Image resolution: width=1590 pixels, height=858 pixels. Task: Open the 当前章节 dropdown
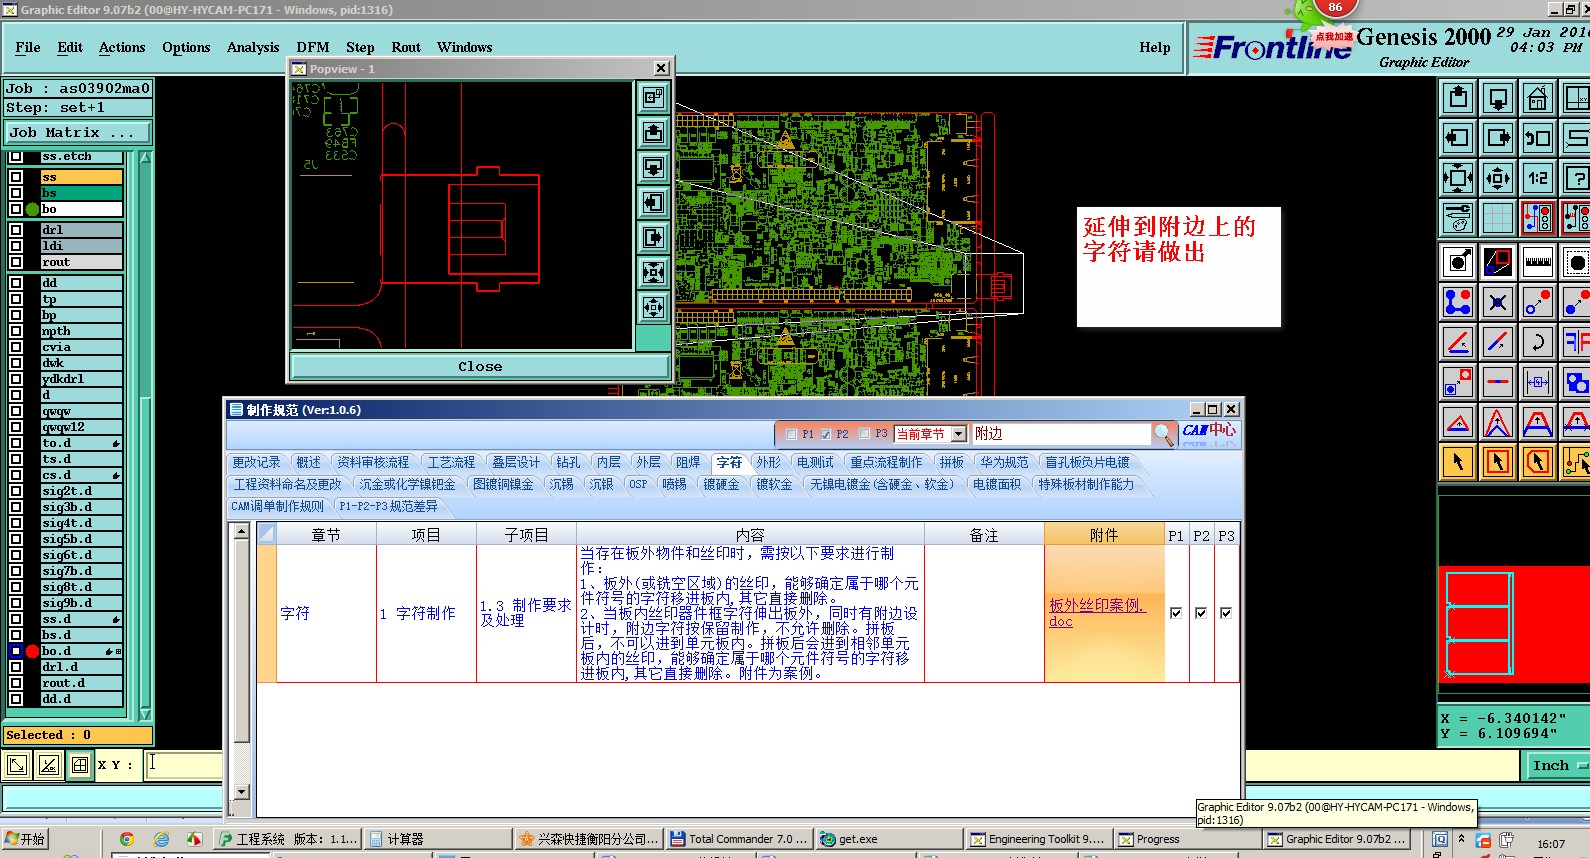click(x=958, y=434)
